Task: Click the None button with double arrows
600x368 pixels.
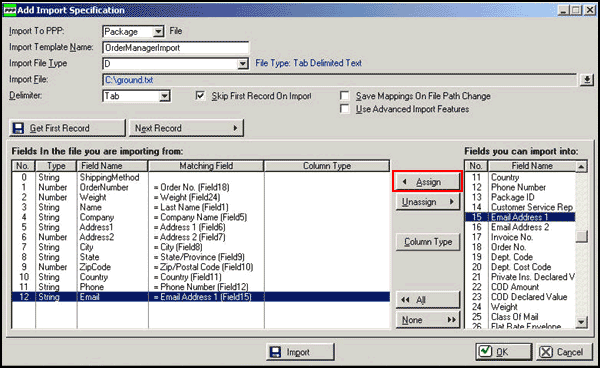Action: [427, 320]
